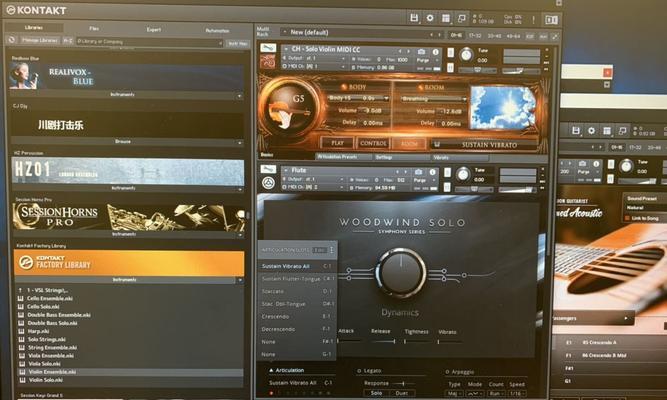Open the Arpeggio Speed 1/16 dropdown

tap(516, 393)
